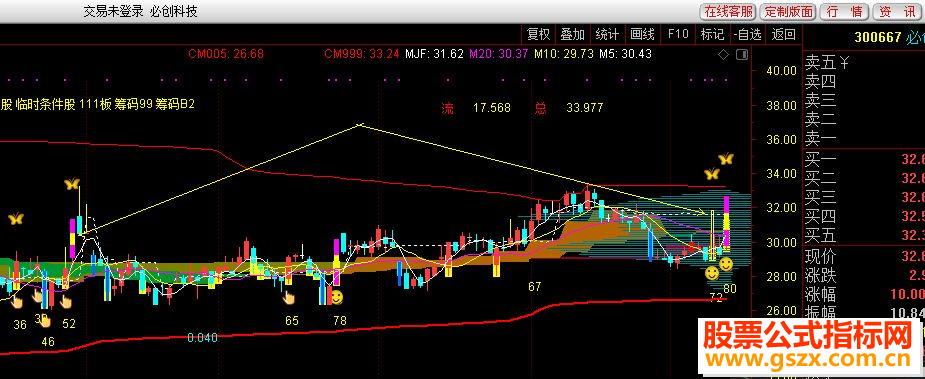
Task: Click 返回 to go back
Action: (x=783, y=34)
